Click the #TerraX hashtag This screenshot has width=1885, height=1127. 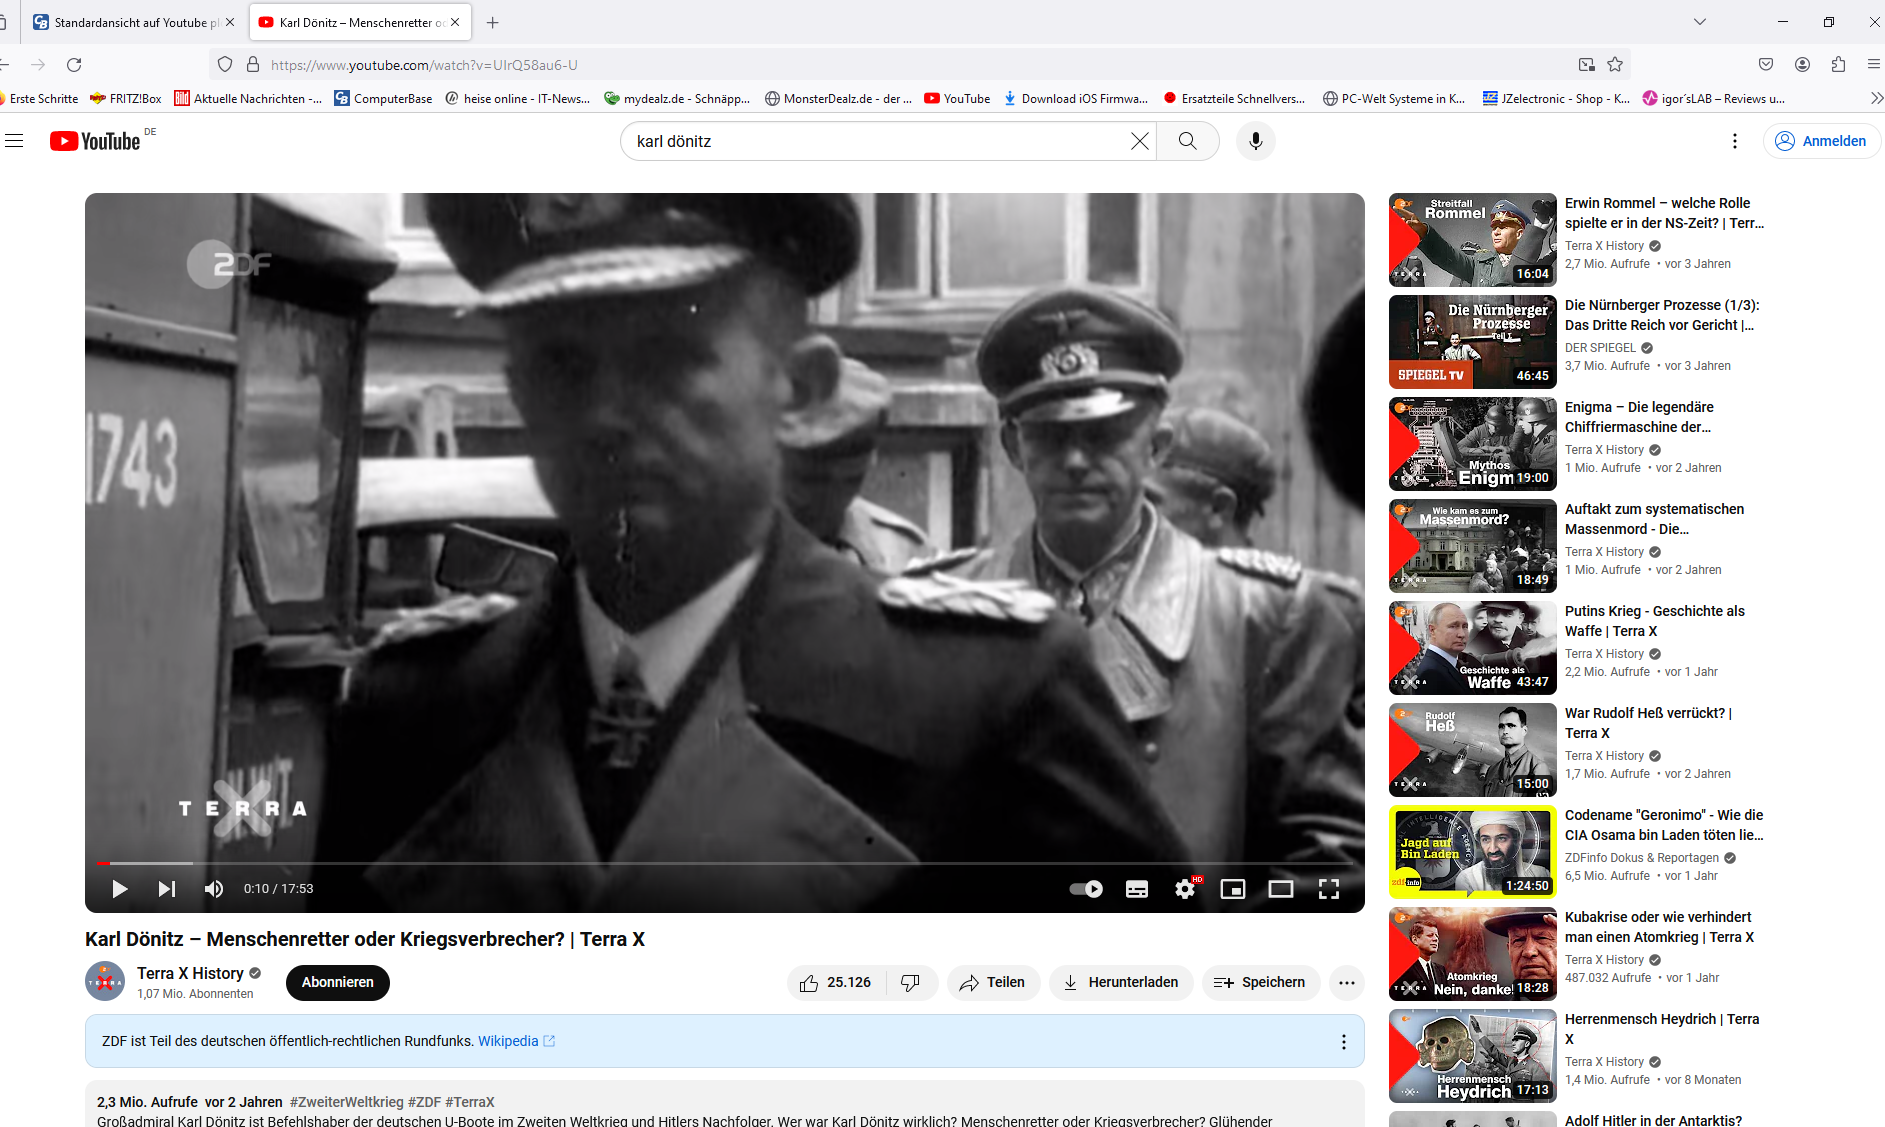(470, 1102)
